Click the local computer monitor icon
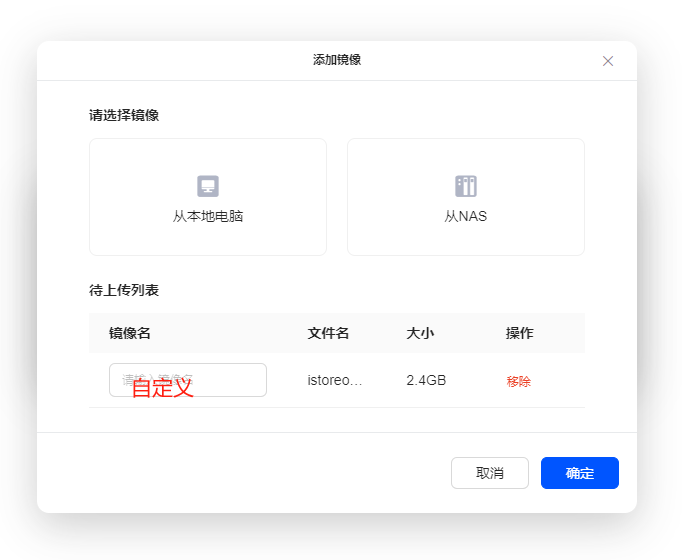 (208, 186)
